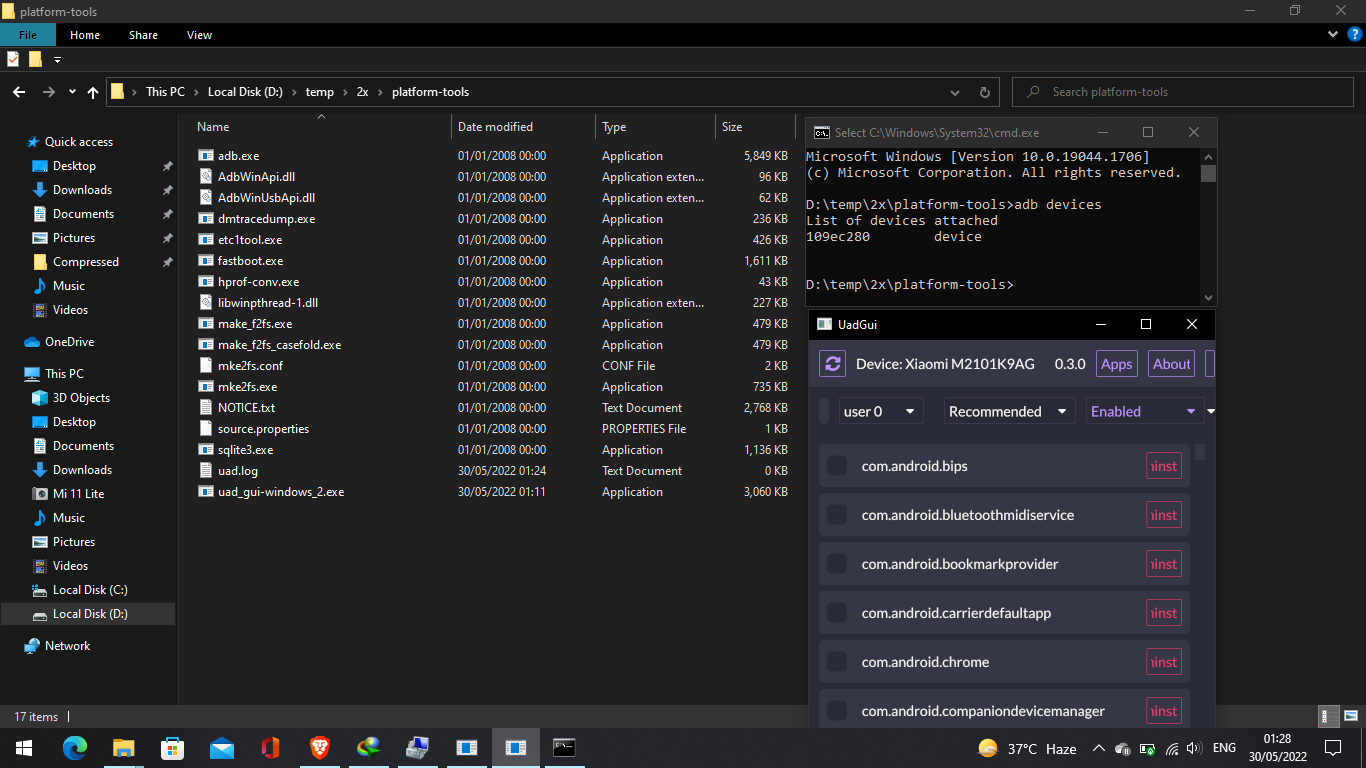The height and width of the screenshot is (768, 1366).
Task: Open the user 0 dropdown
Action: tap(880, 410)
